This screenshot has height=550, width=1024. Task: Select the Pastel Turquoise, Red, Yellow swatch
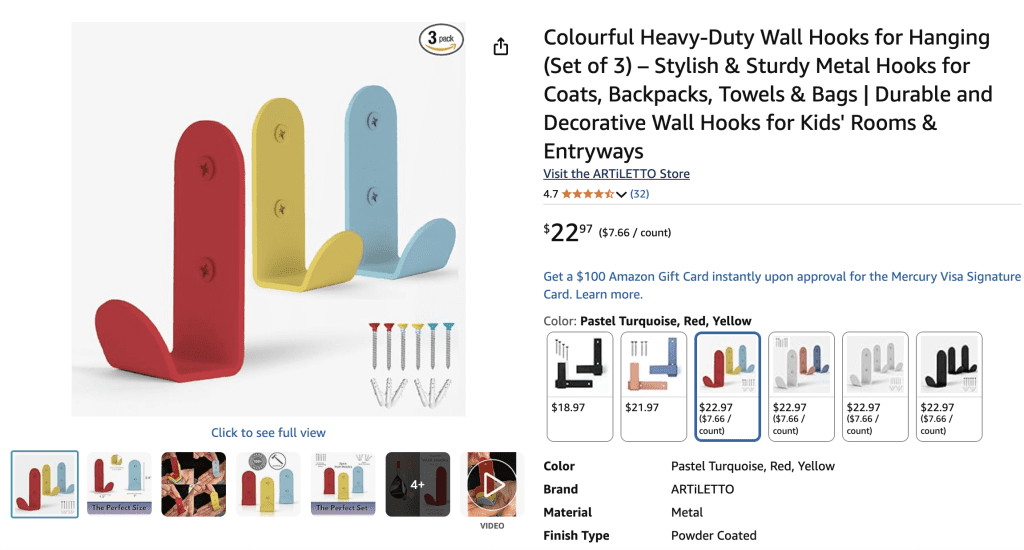point(728,386)
